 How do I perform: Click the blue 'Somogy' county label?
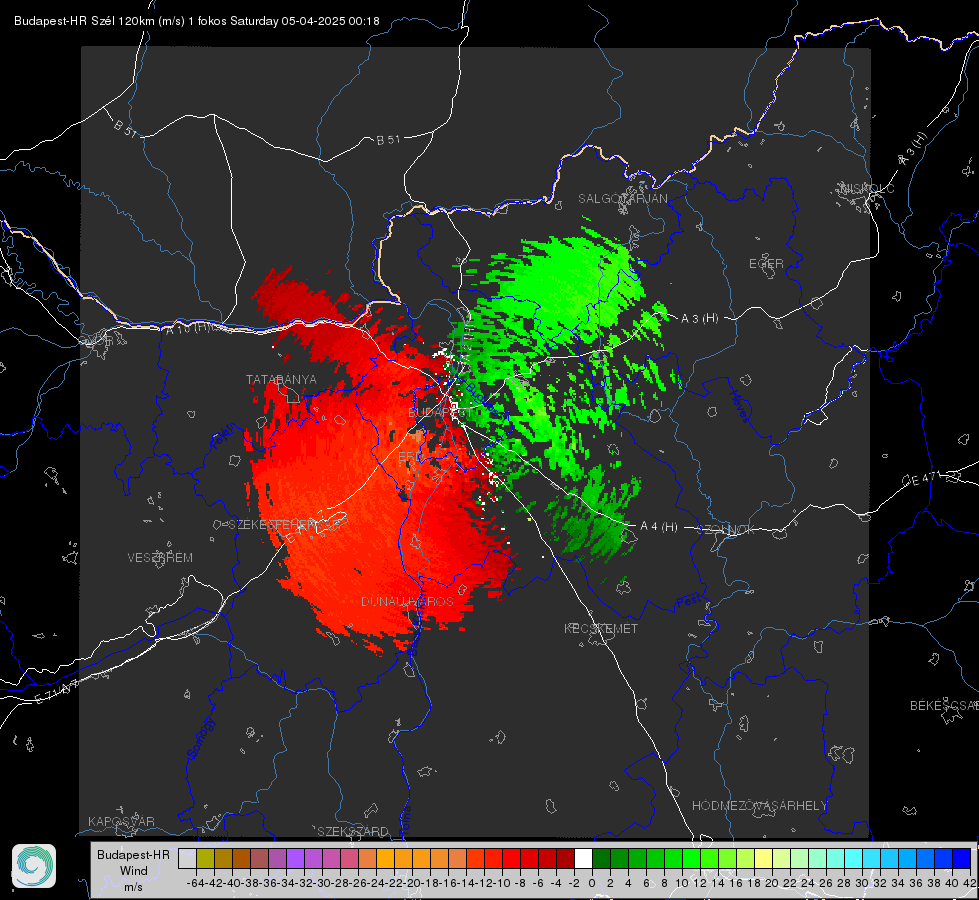(x=200, y=738)
